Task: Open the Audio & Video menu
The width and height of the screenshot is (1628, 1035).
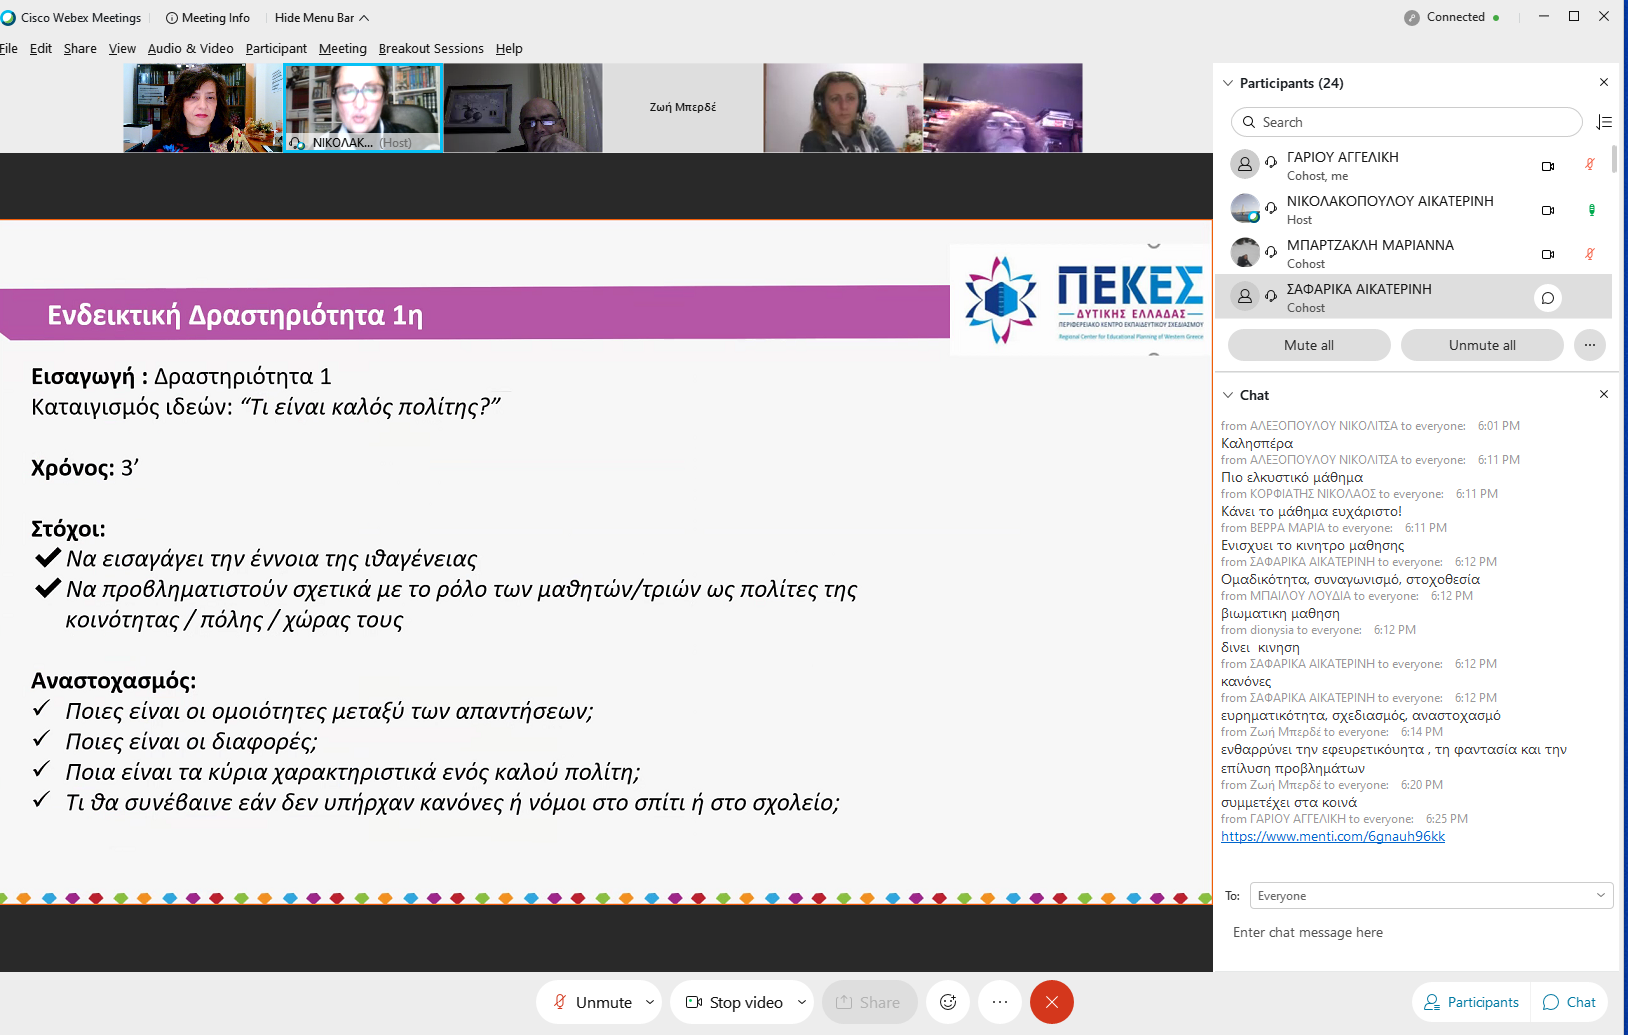Action: 190,48
